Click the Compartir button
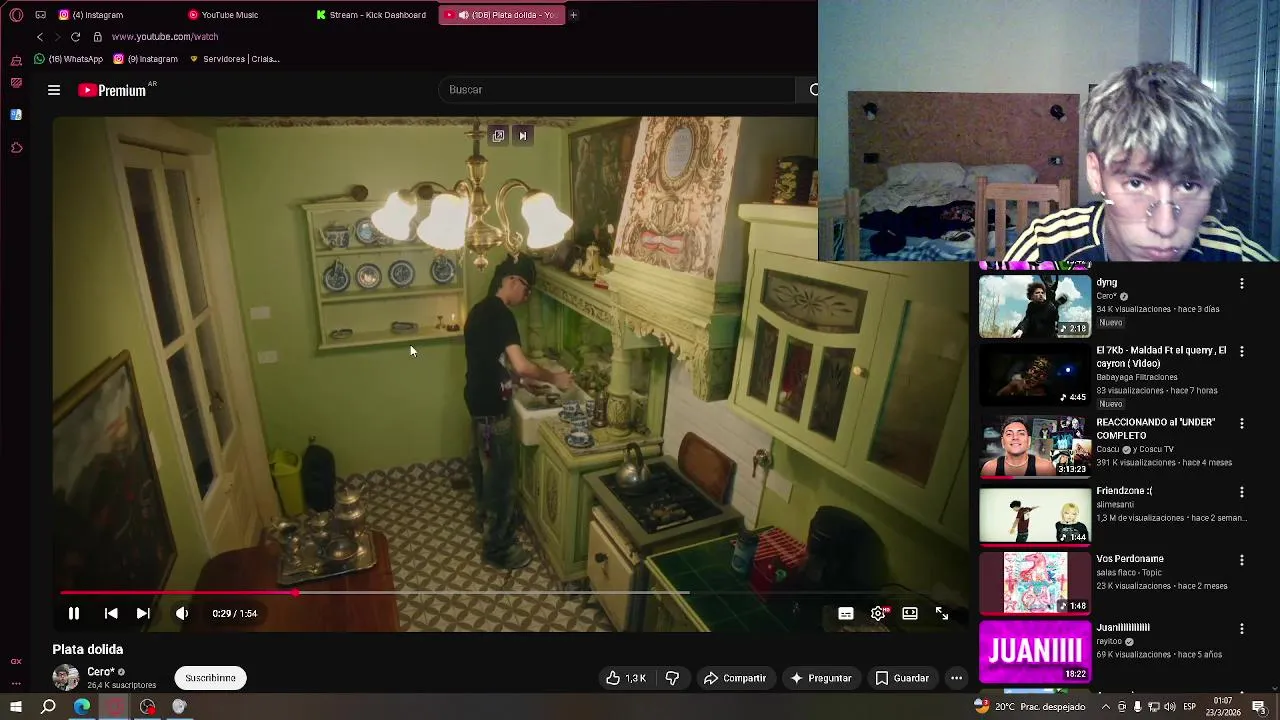The height and width of the screenshot is (720, 1280). pos(734,678)
